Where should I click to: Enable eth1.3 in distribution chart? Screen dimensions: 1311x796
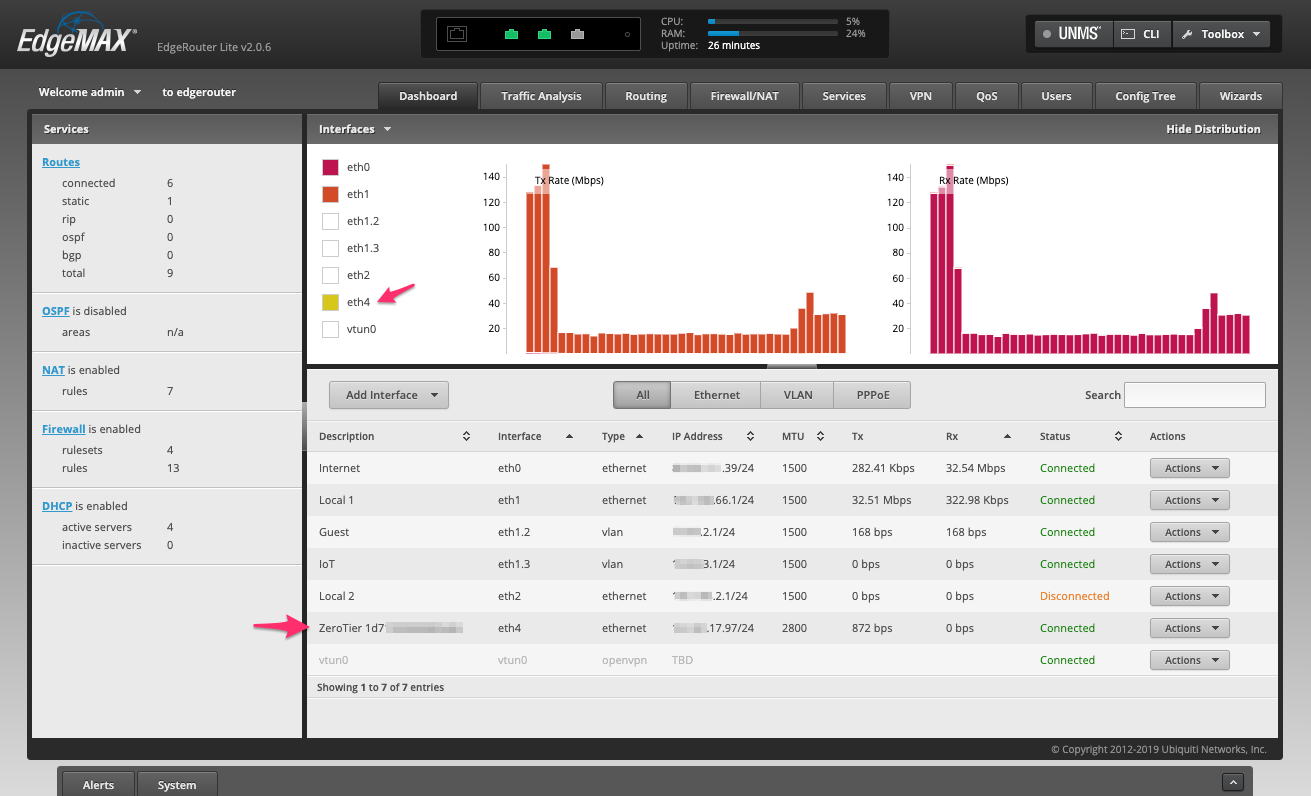(330, 248)
